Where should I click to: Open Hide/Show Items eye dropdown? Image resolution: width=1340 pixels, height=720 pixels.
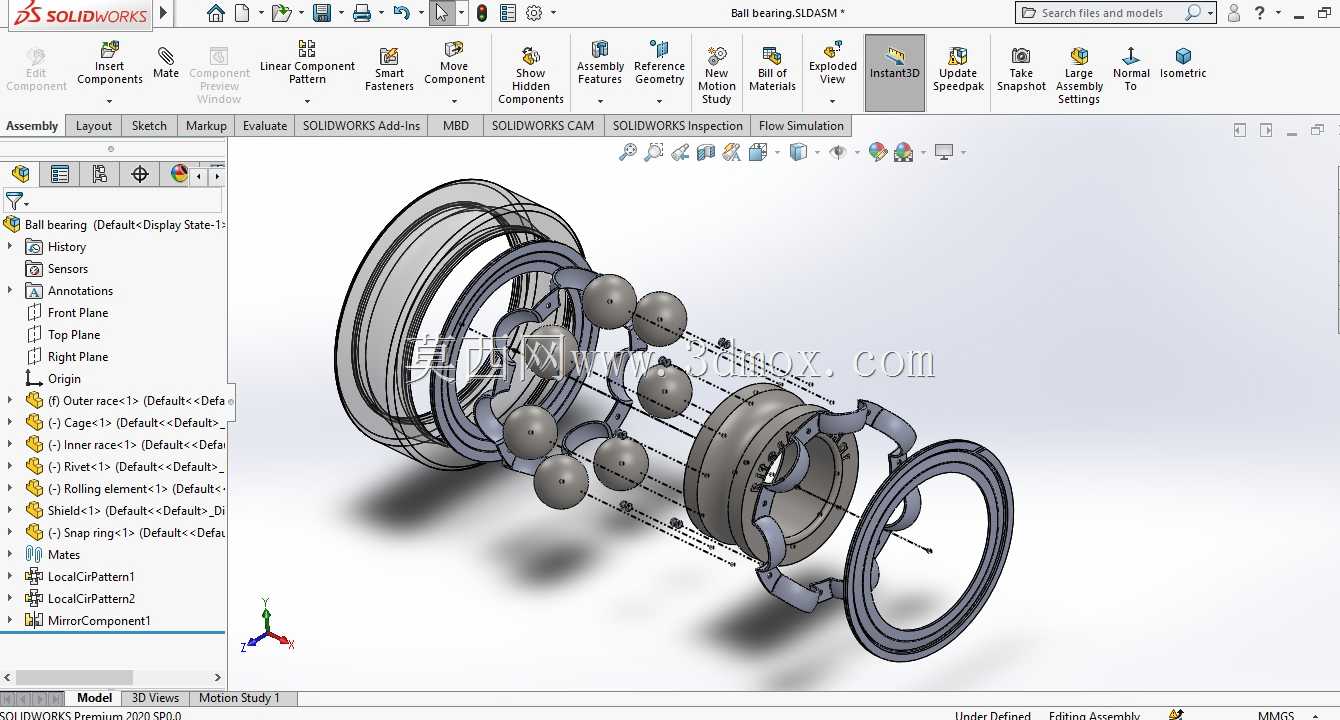(x=857, y=152)
